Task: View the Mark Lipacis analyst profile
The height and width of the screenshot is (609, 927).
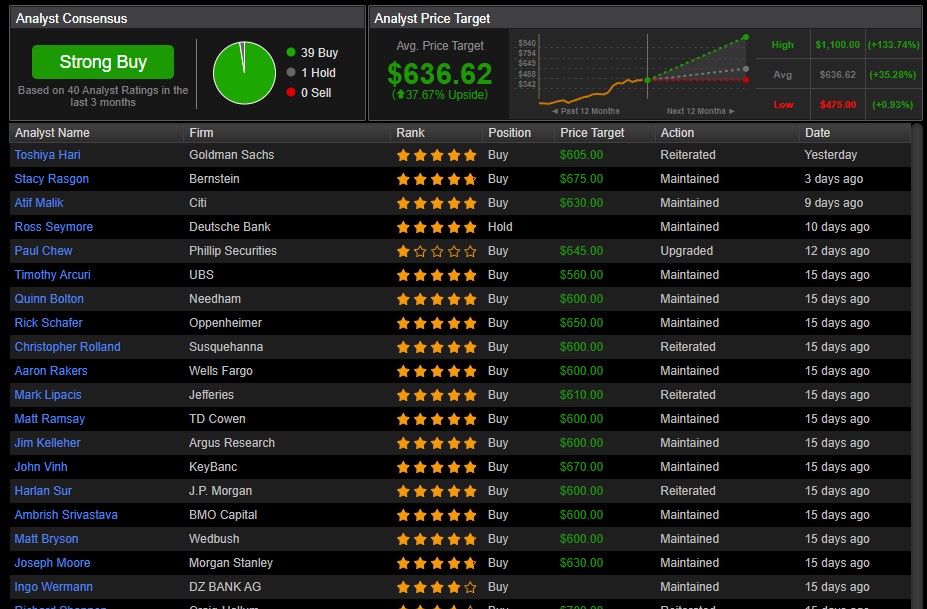Action: [x=48, y=395]
